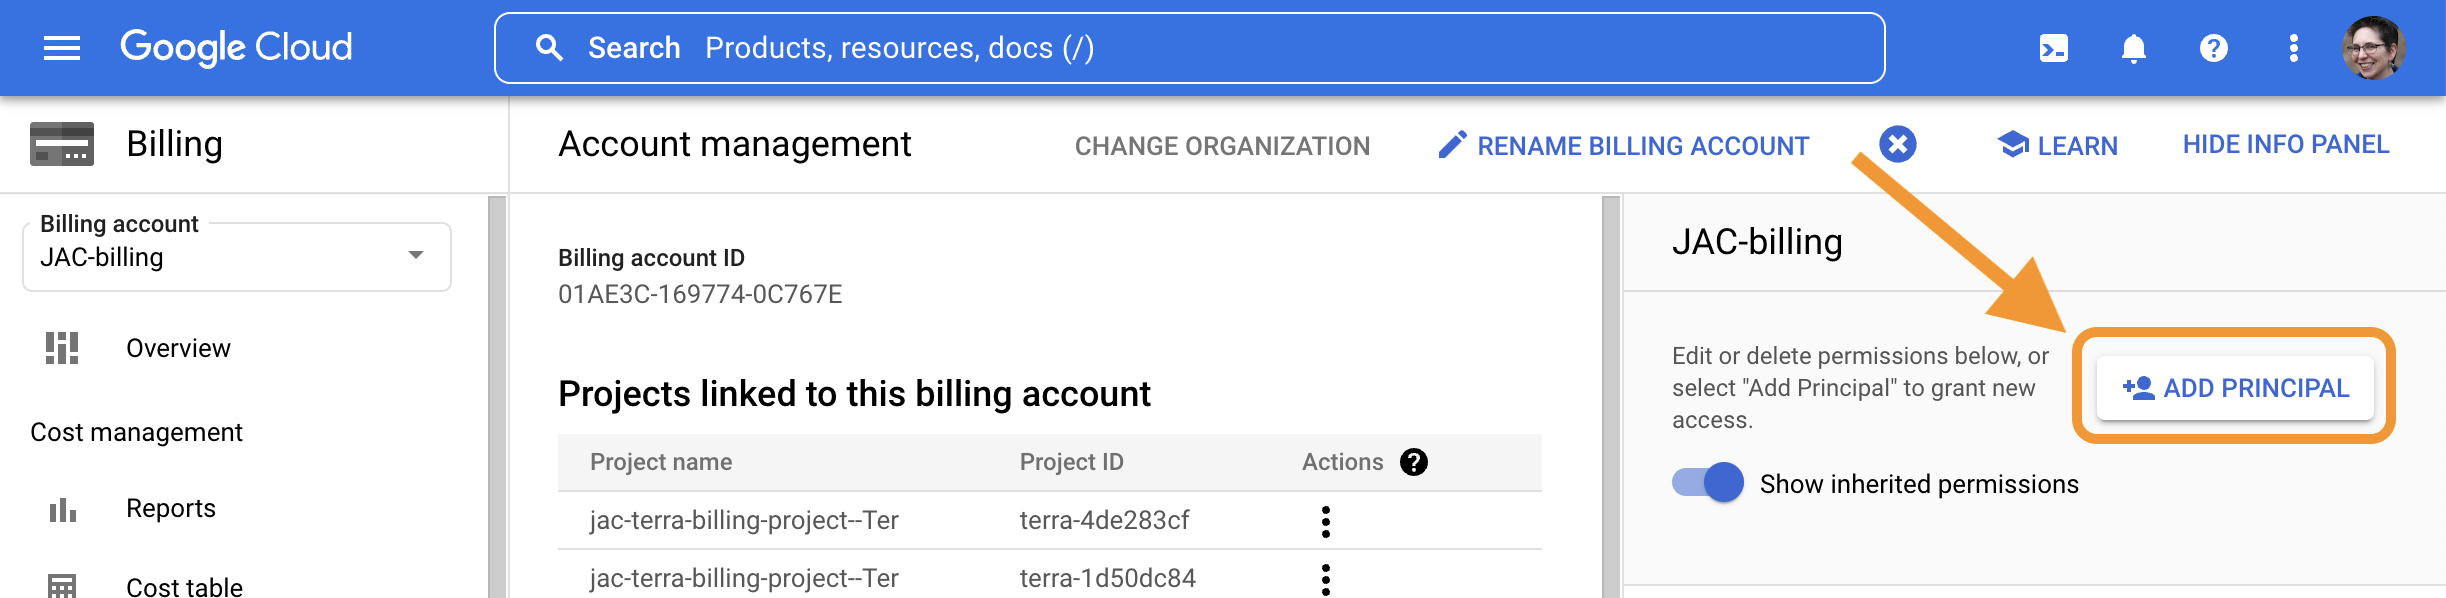The height and width of the screenshot is (598, 2446).
Task: Click the close billing account X icon
Action: (1898, 145)
